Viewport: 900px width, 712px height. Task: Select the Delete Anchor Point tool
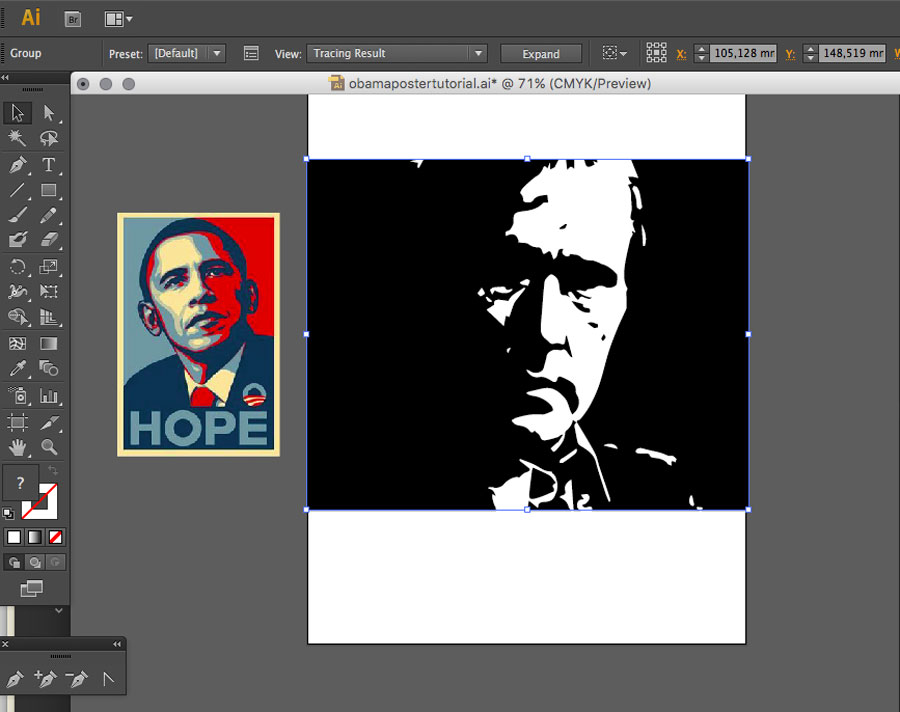pos(76,679)
